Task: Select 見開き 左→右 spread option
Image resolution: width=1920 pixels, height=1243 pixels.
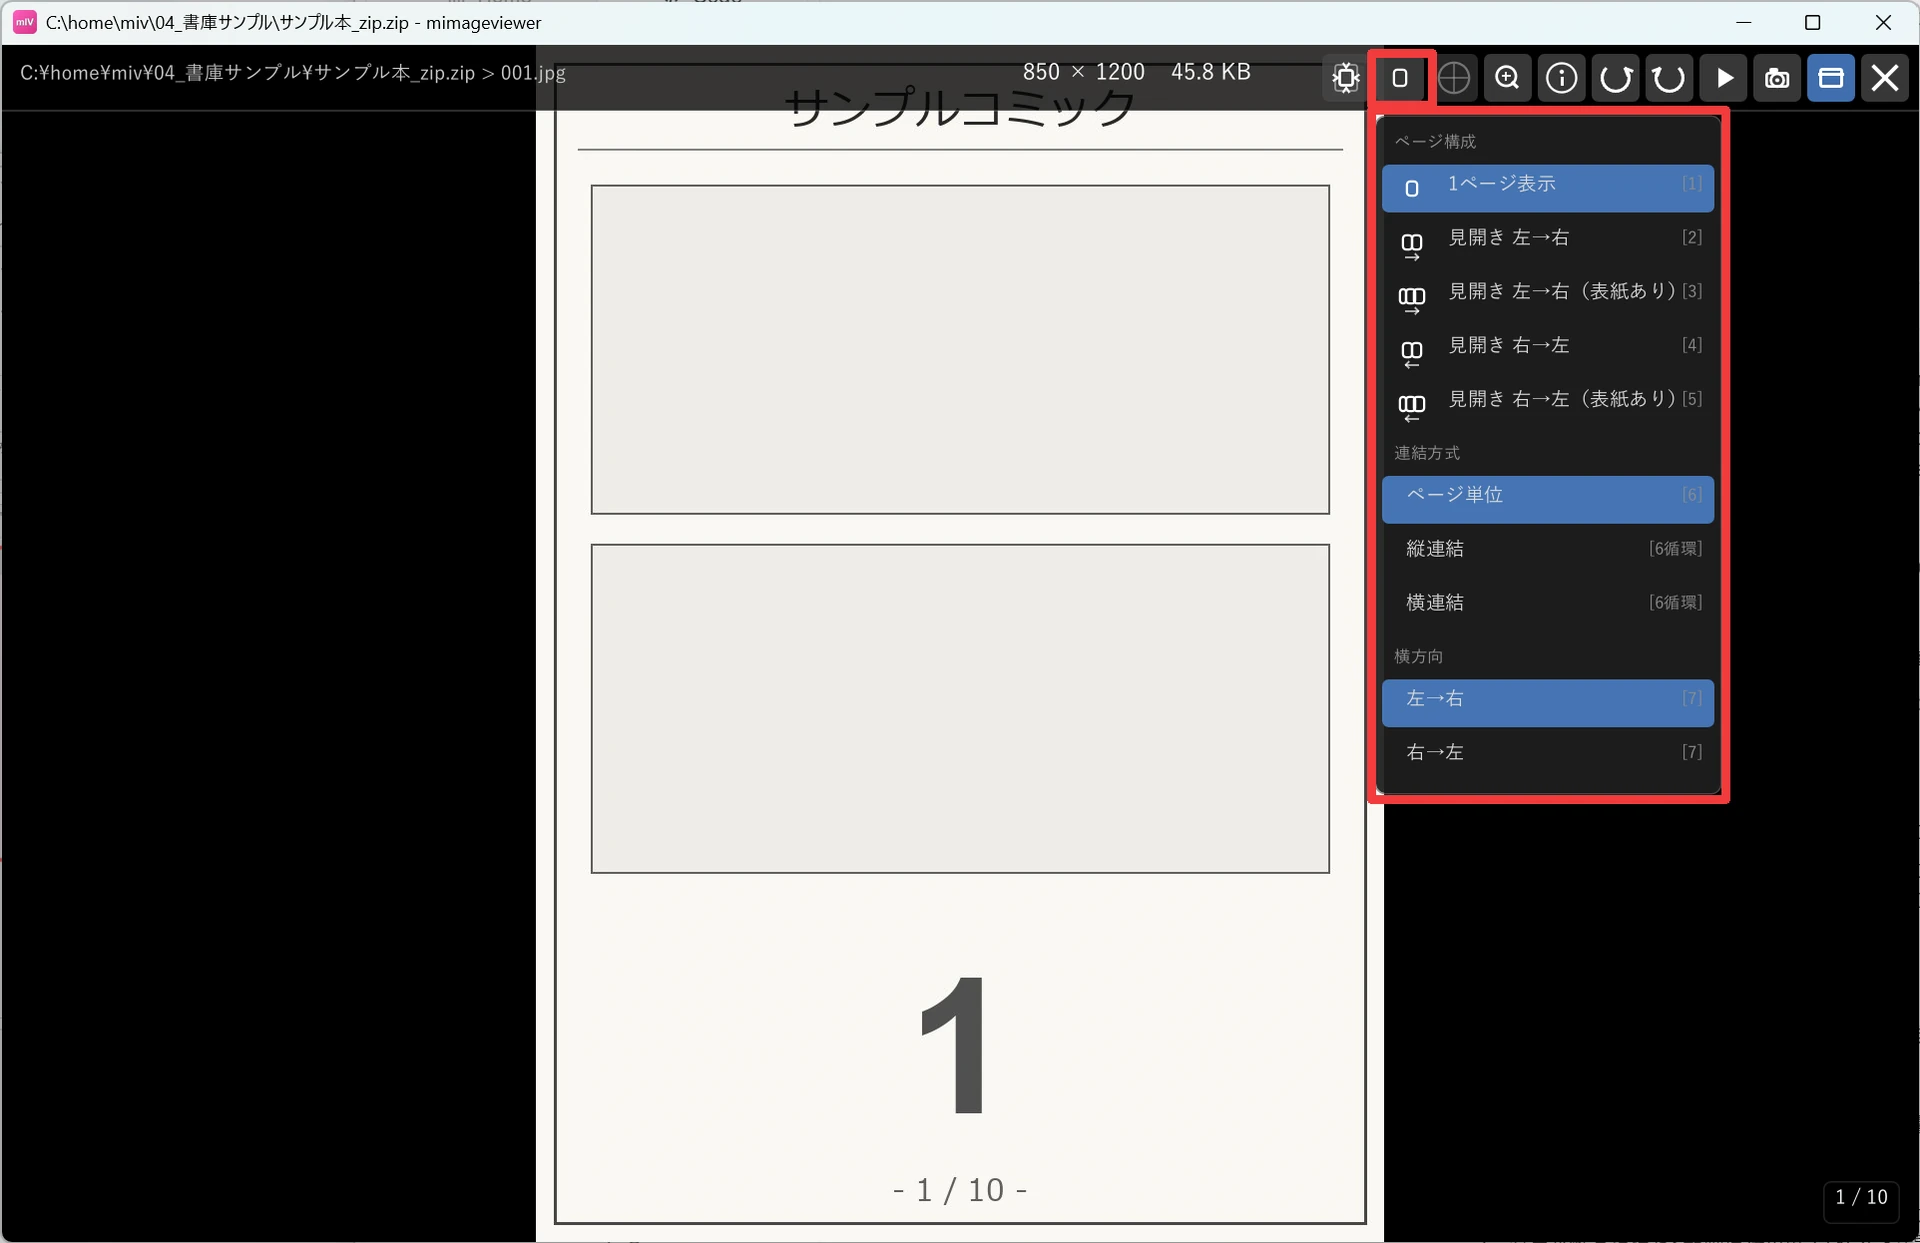Action: 1547,241
